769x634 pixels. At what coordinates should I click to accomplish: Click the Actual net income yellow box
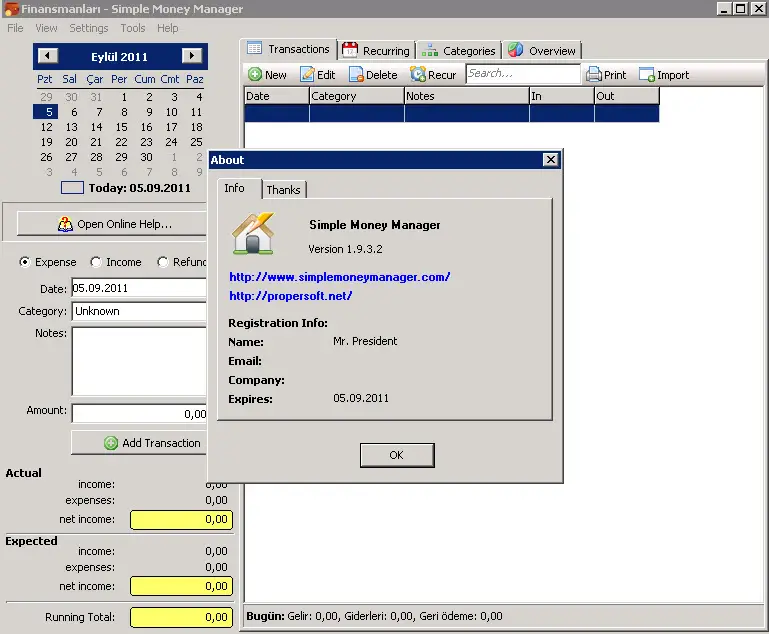tap(181, 519)
